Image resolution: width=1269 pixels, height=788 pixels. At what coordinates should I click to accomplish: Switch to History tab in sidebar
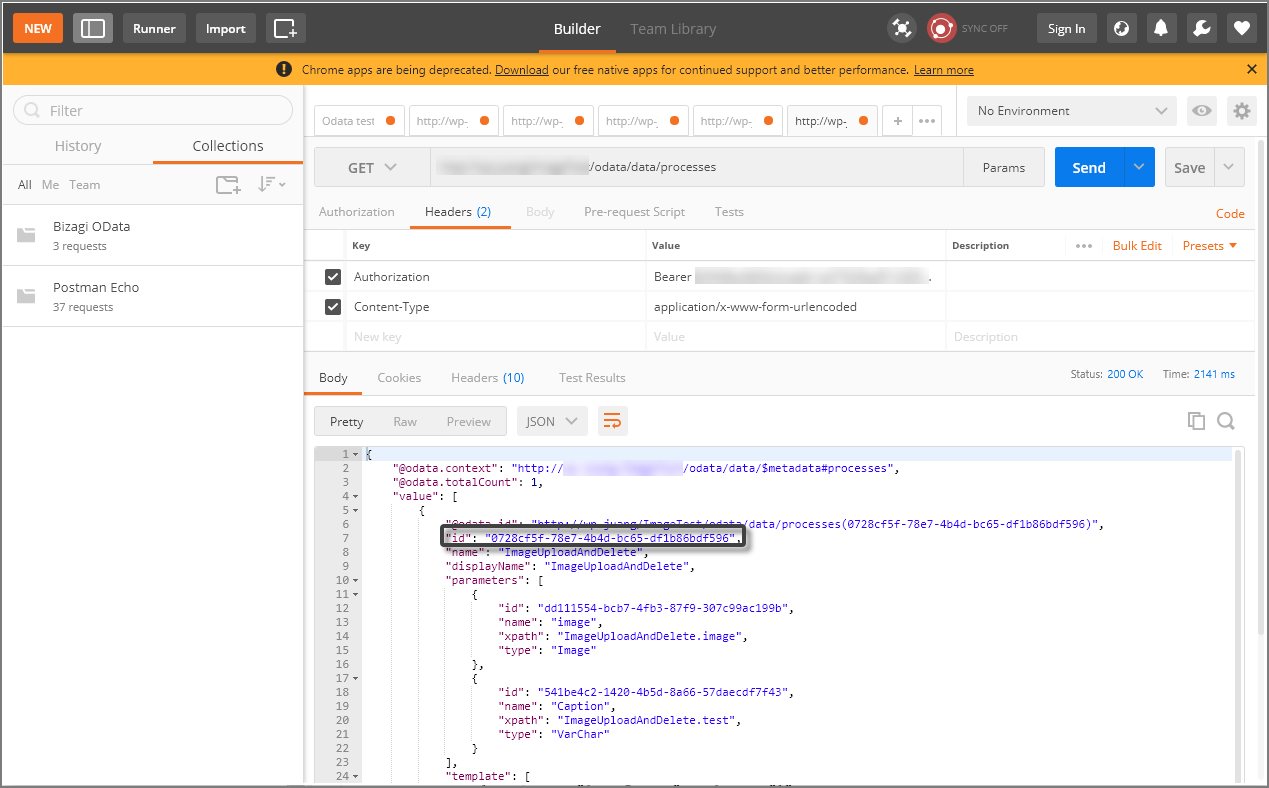(78, 146)
